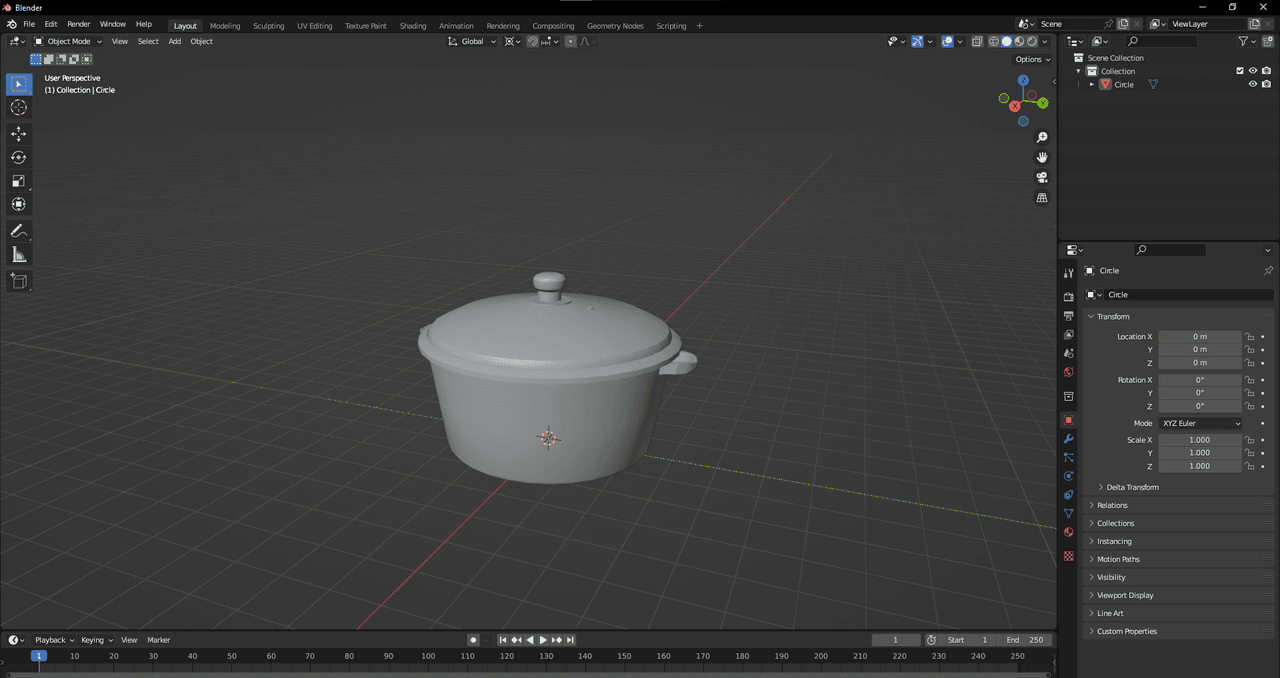The height and width of the screenshot is (678, 1280).
Task: Choose the Add Cube tool
Action: [19, 281]
